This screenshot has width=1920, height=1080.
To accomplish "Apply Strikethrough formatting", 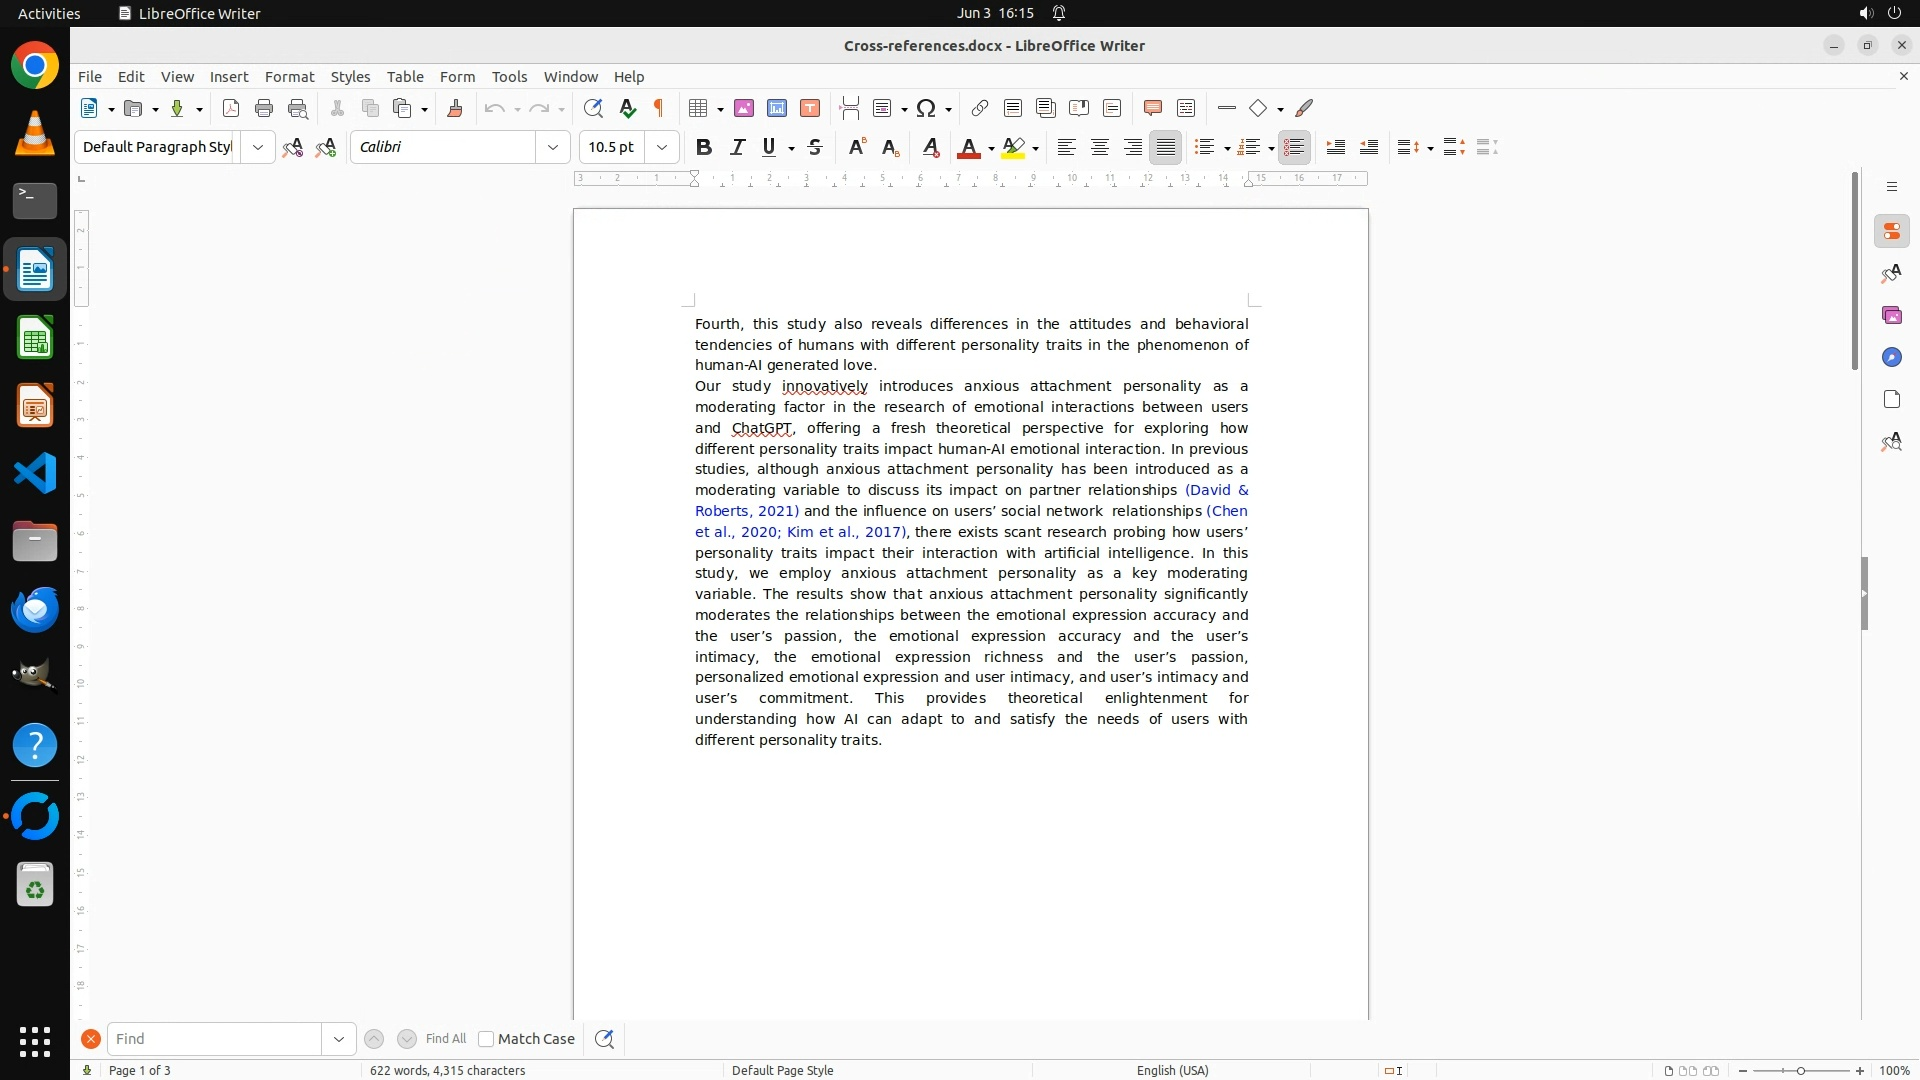I will coord(815,147).
